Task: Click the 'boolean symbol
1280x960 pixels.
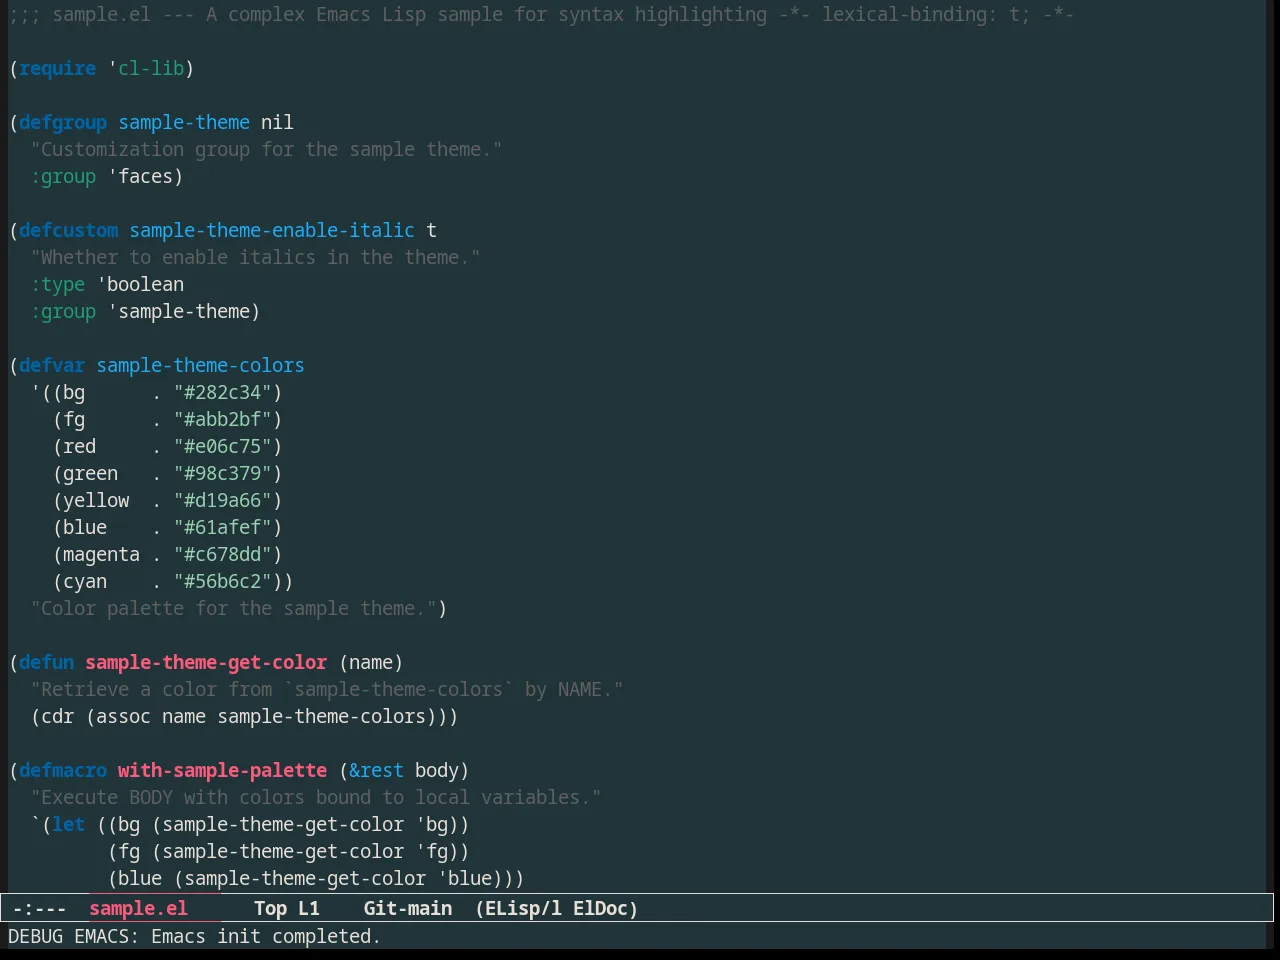Action: coord(140,284)
